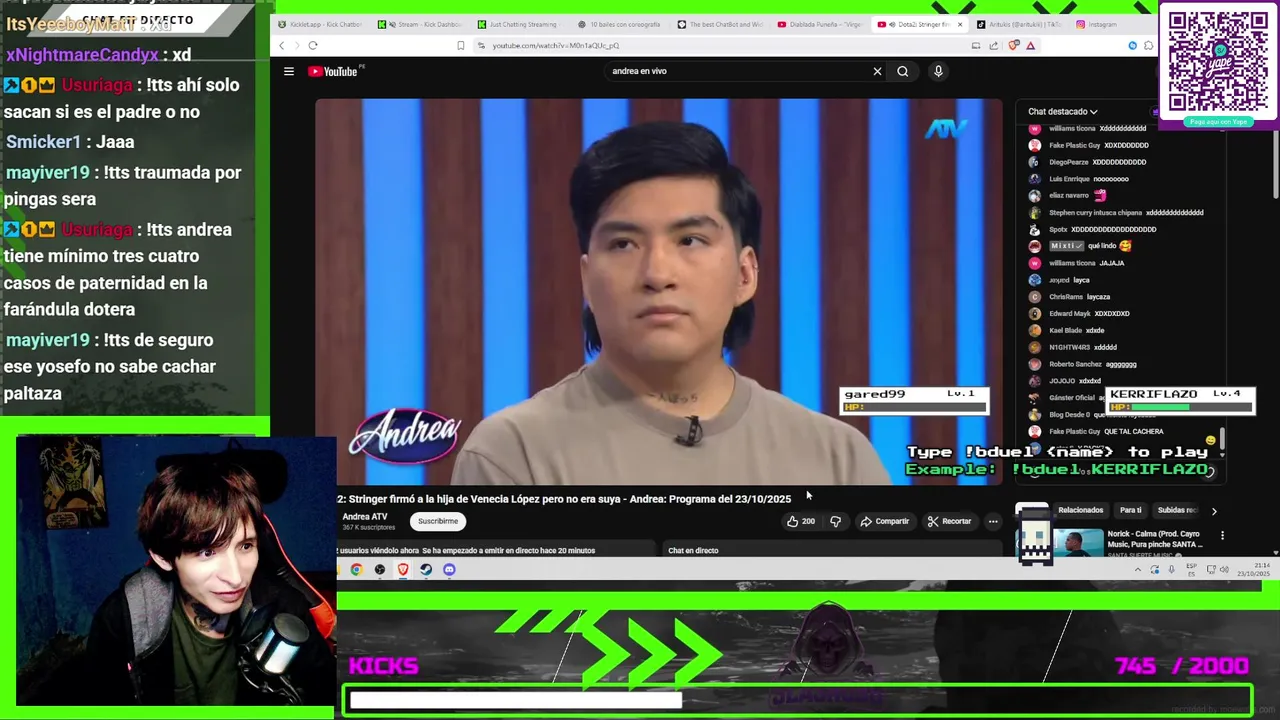Open Discord from the taskbar
The width and height of the screenshot is (1280, 720).
[449, 570]
